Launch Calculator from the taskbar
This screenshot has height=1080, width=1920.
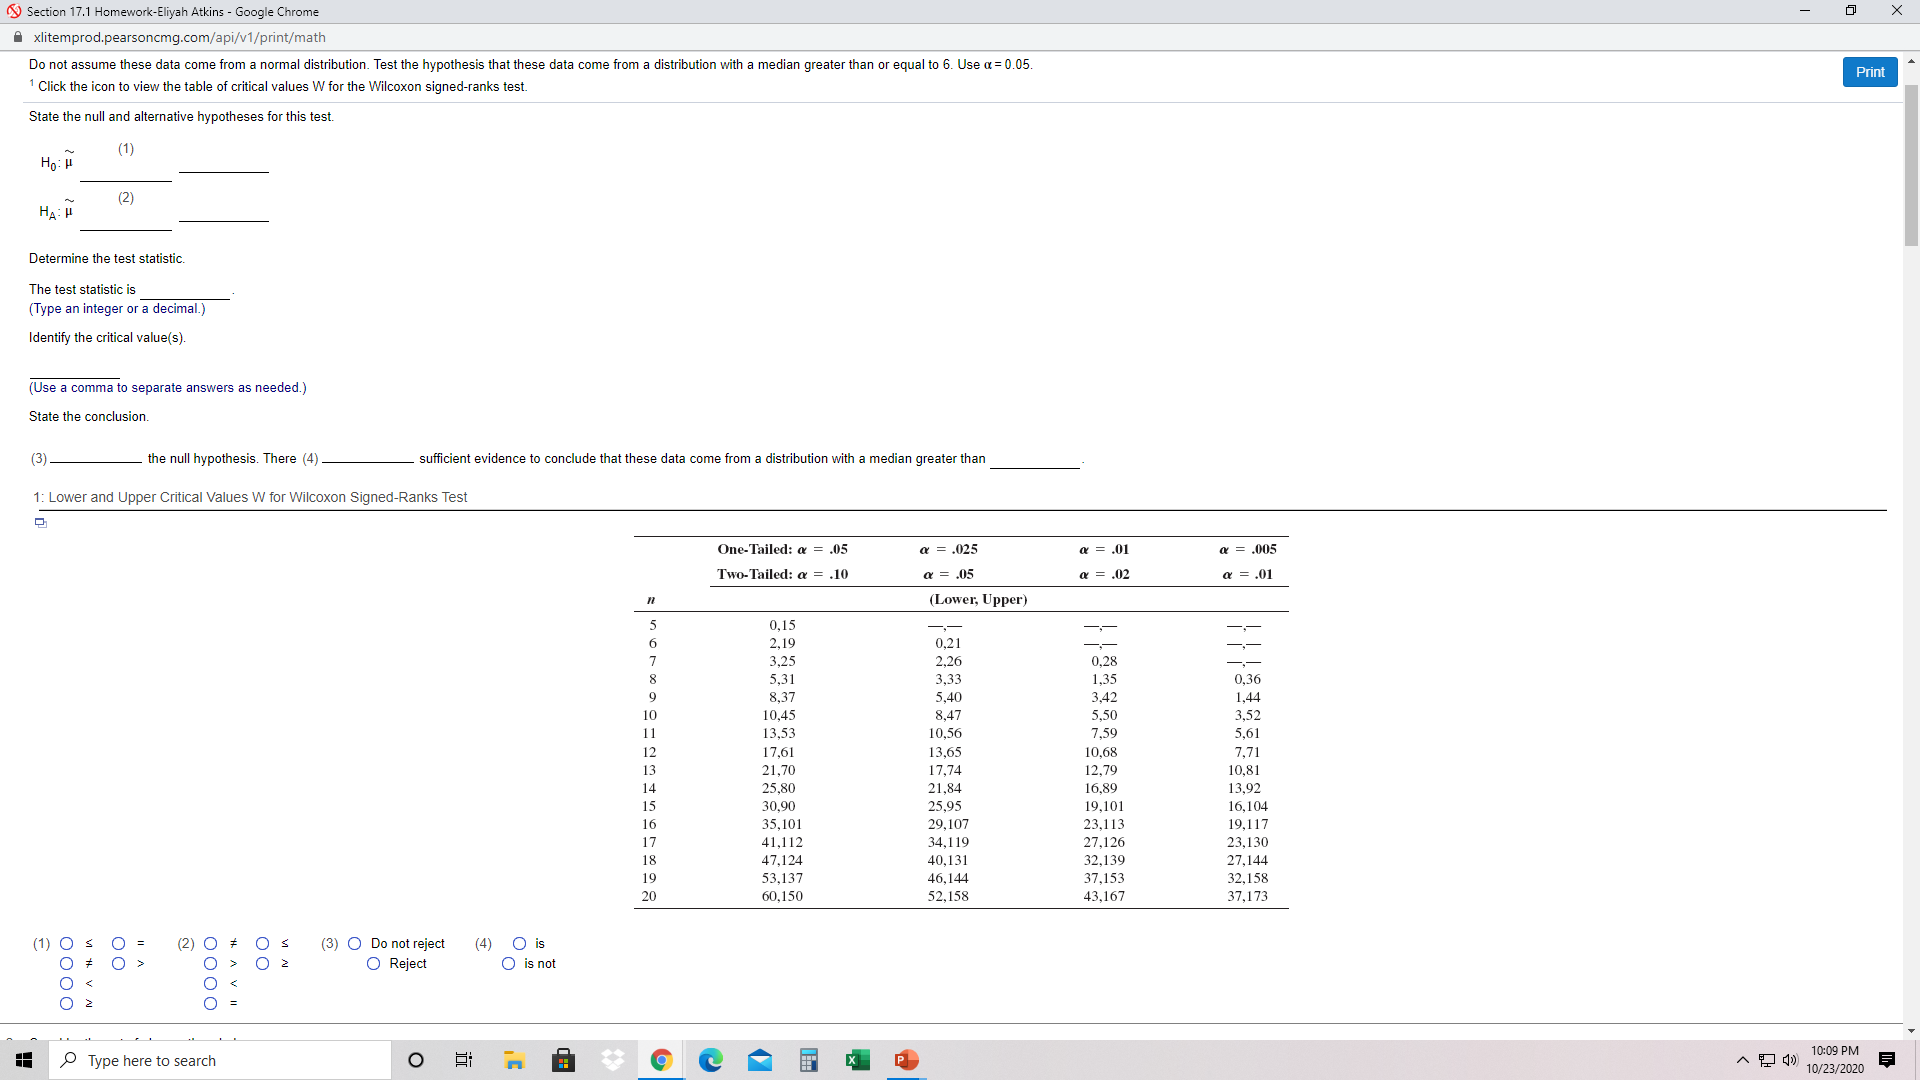click(x=809, y=1060)
